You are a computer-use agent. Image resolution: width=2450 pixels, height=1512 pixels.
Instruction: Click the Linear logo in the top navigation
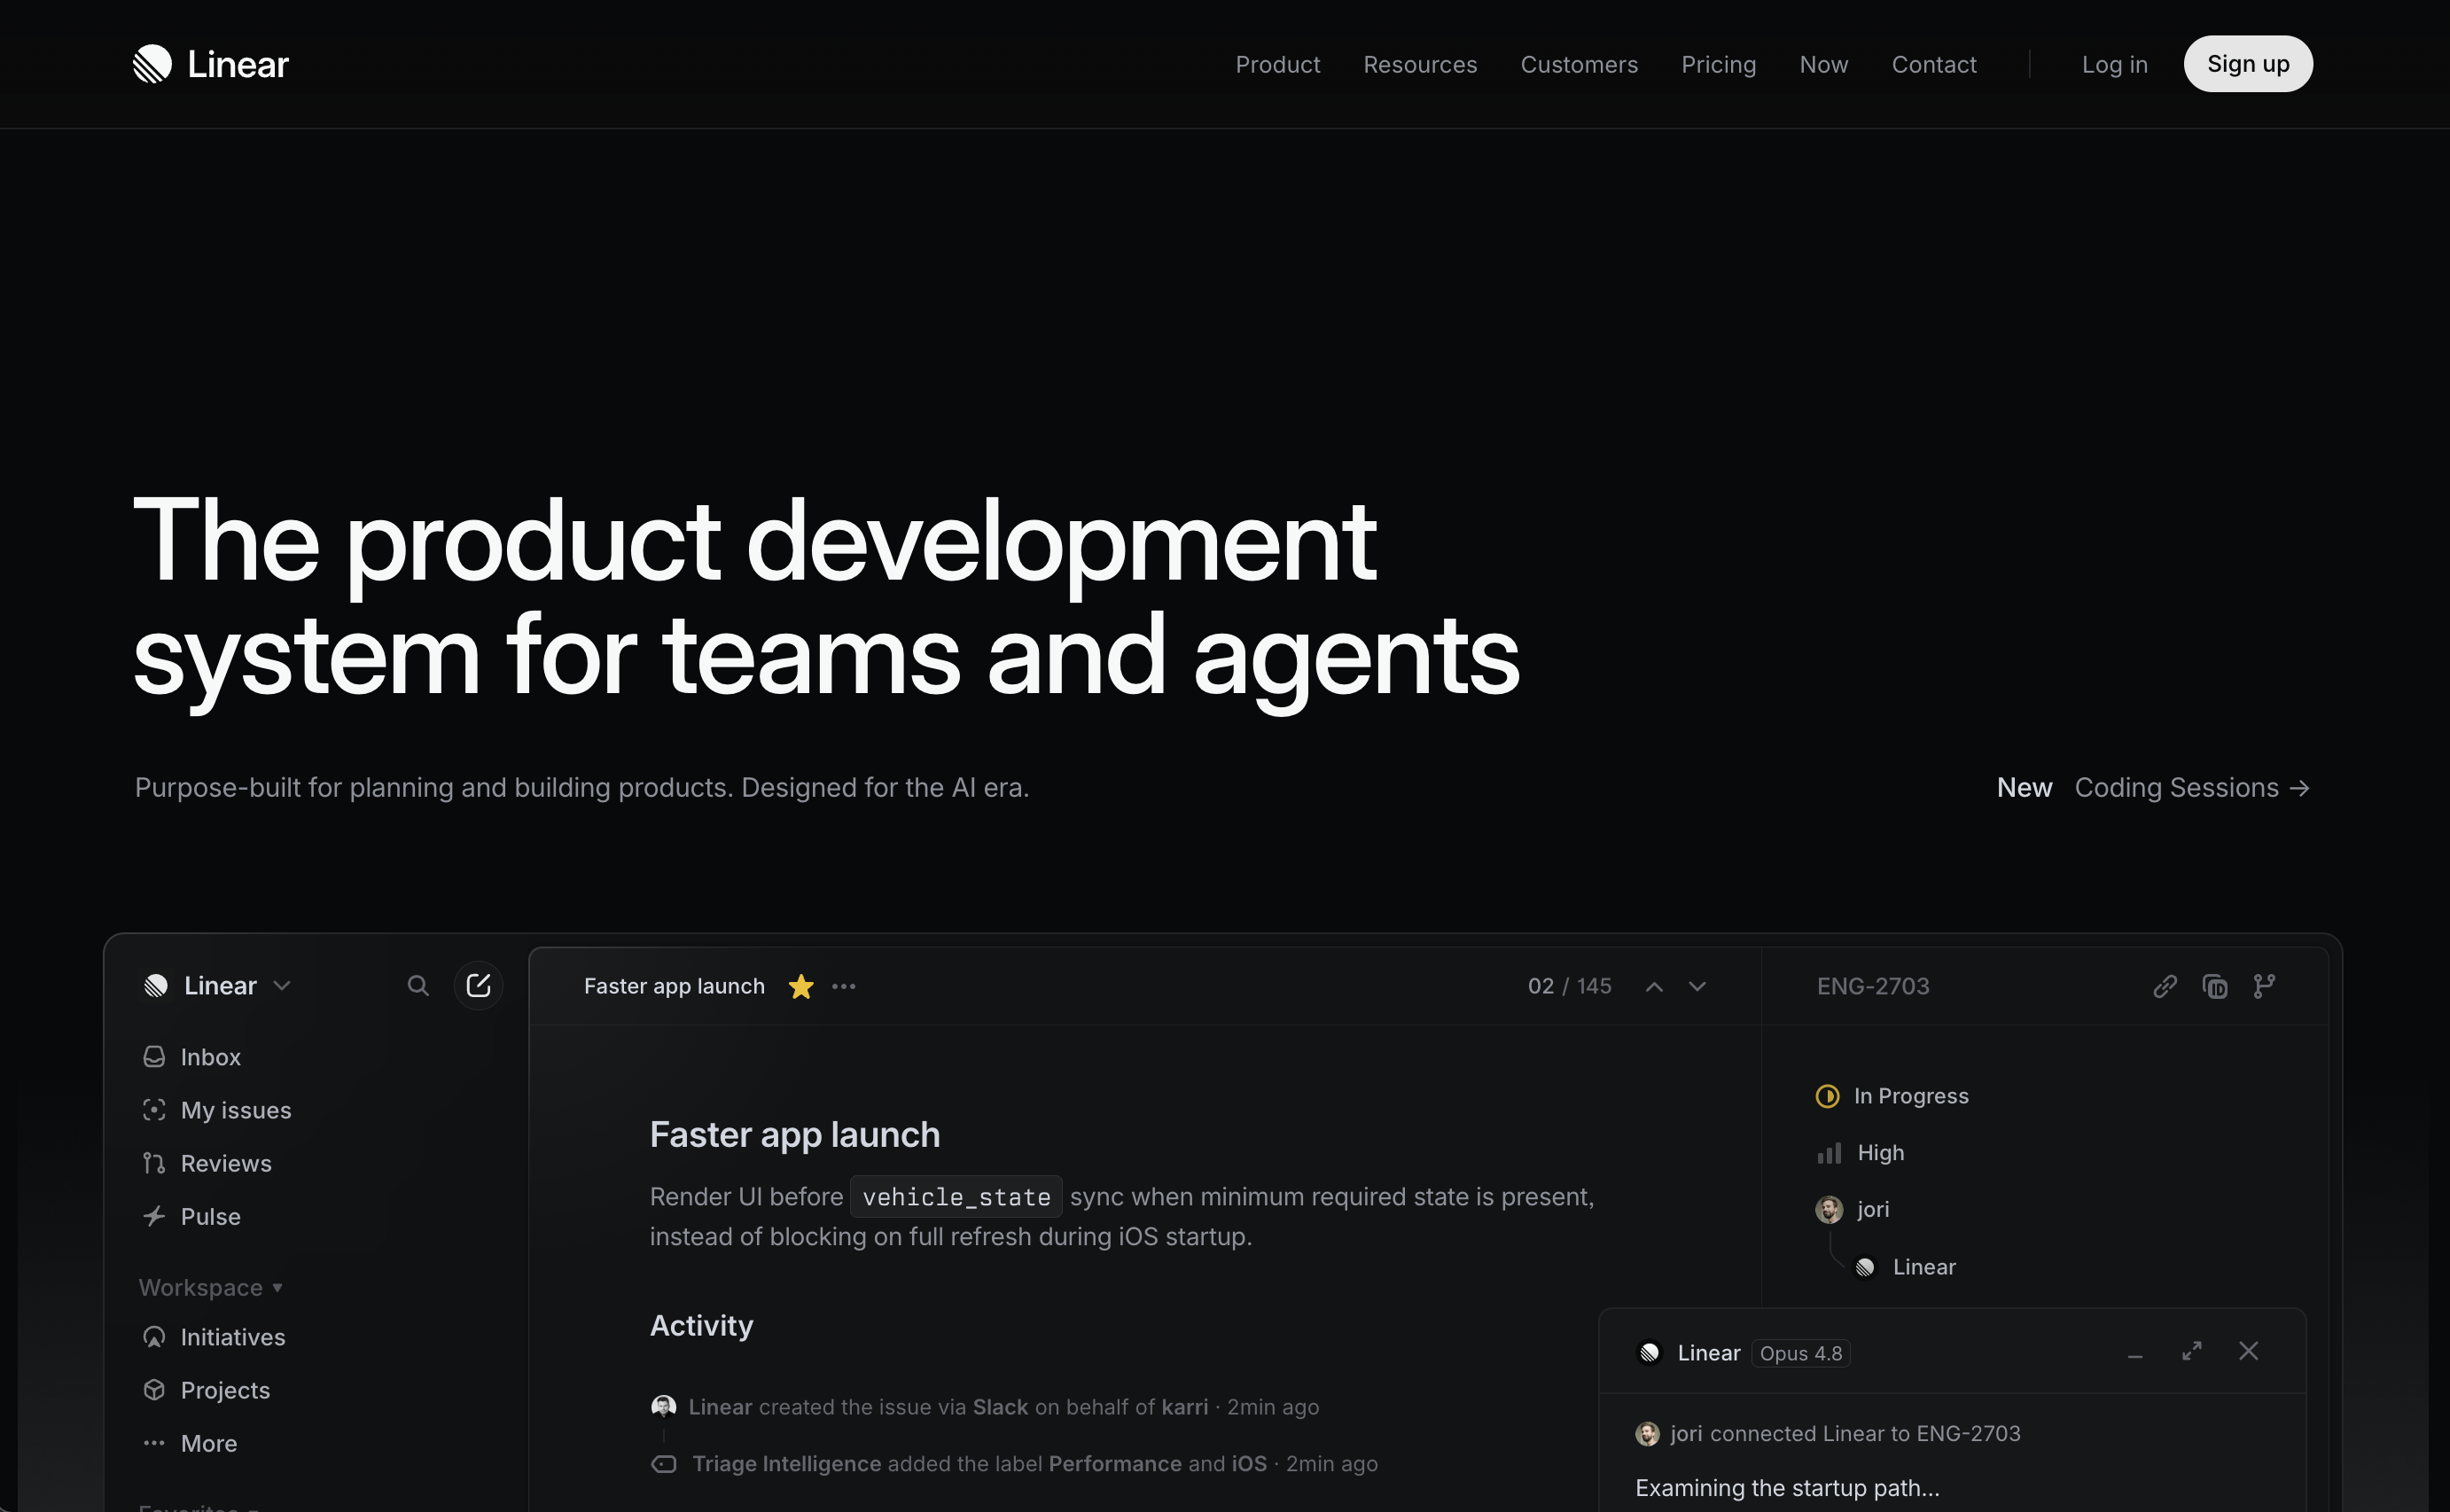tap(211, 64)
